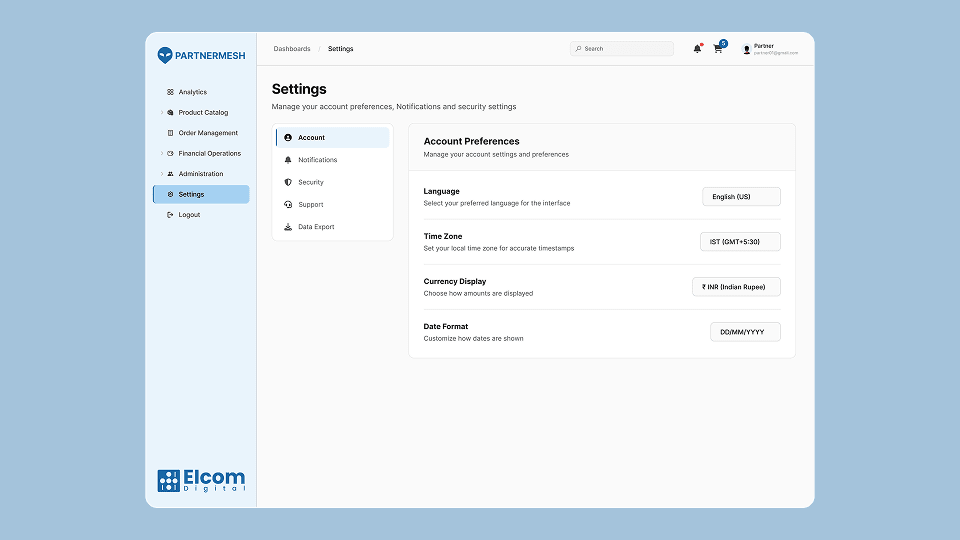Expand the Financial Operations chevron

click(161, 154)
